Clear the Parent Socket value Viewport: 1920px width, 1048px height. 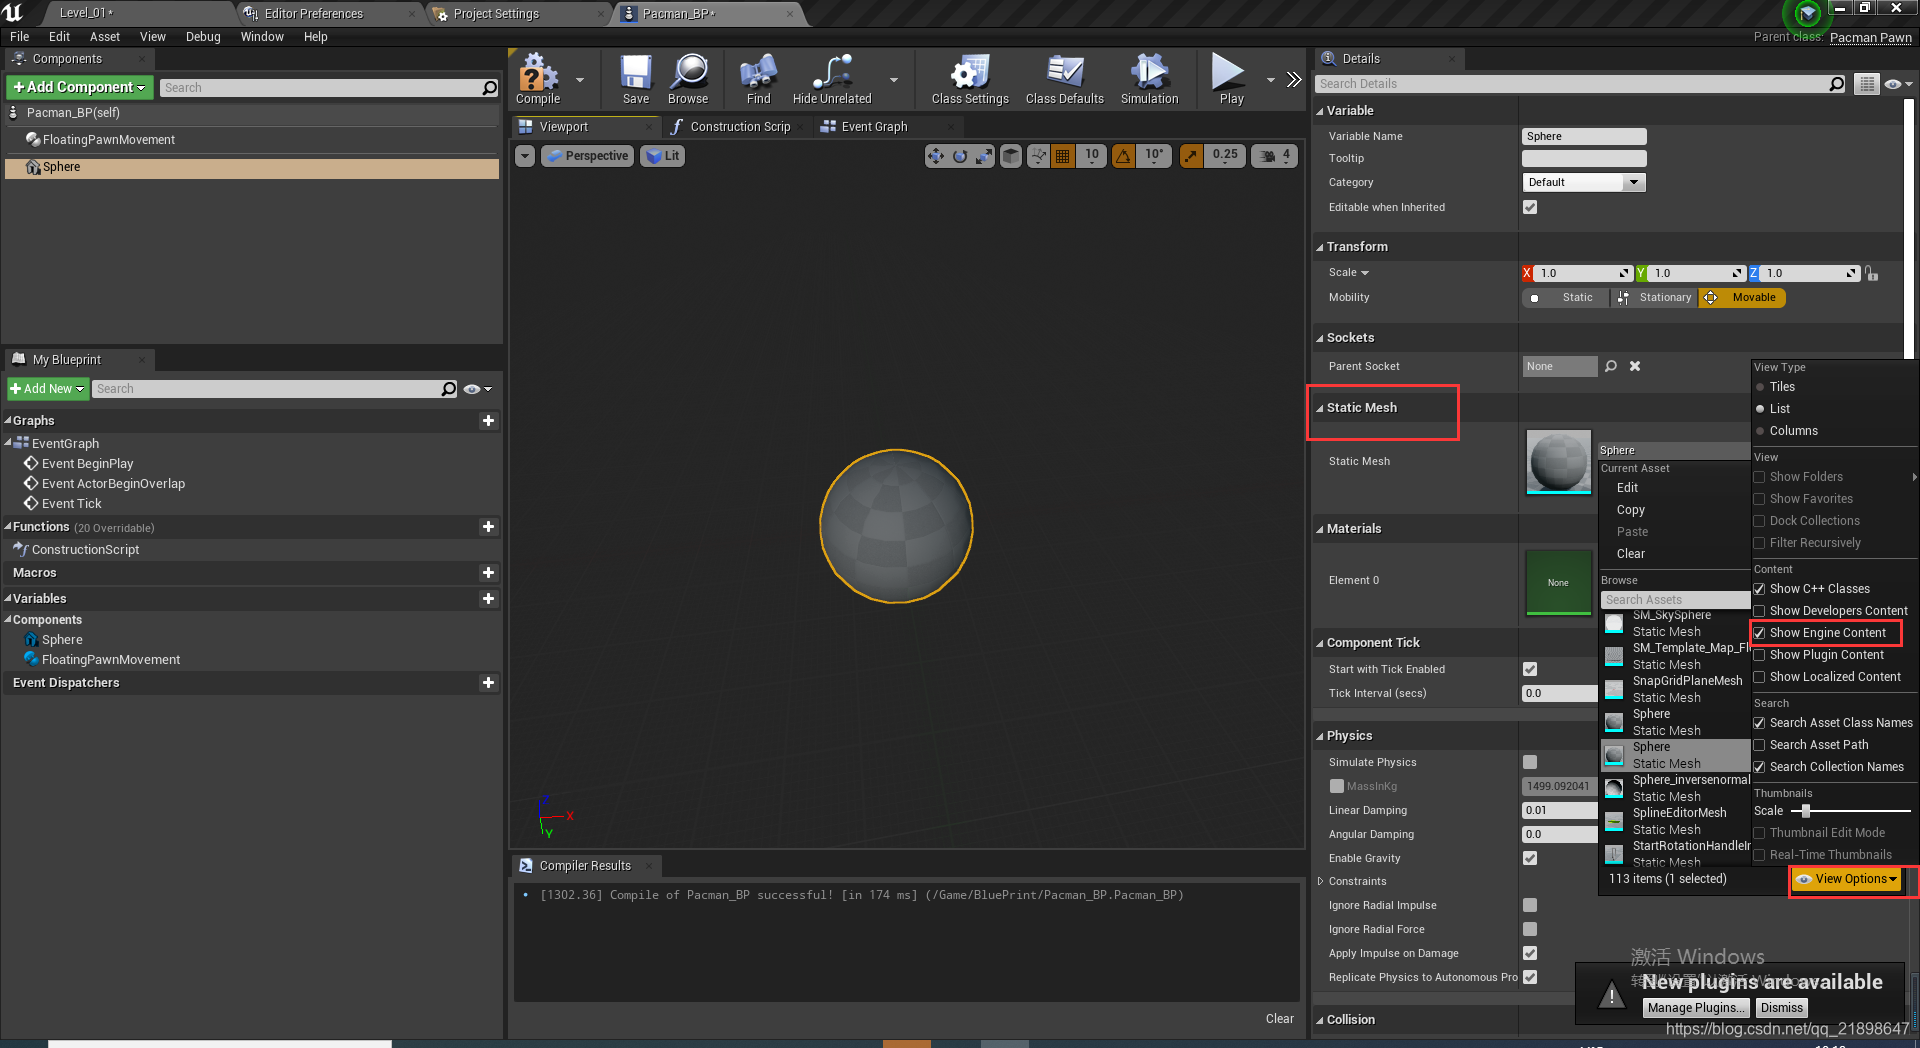point(1635,366)
